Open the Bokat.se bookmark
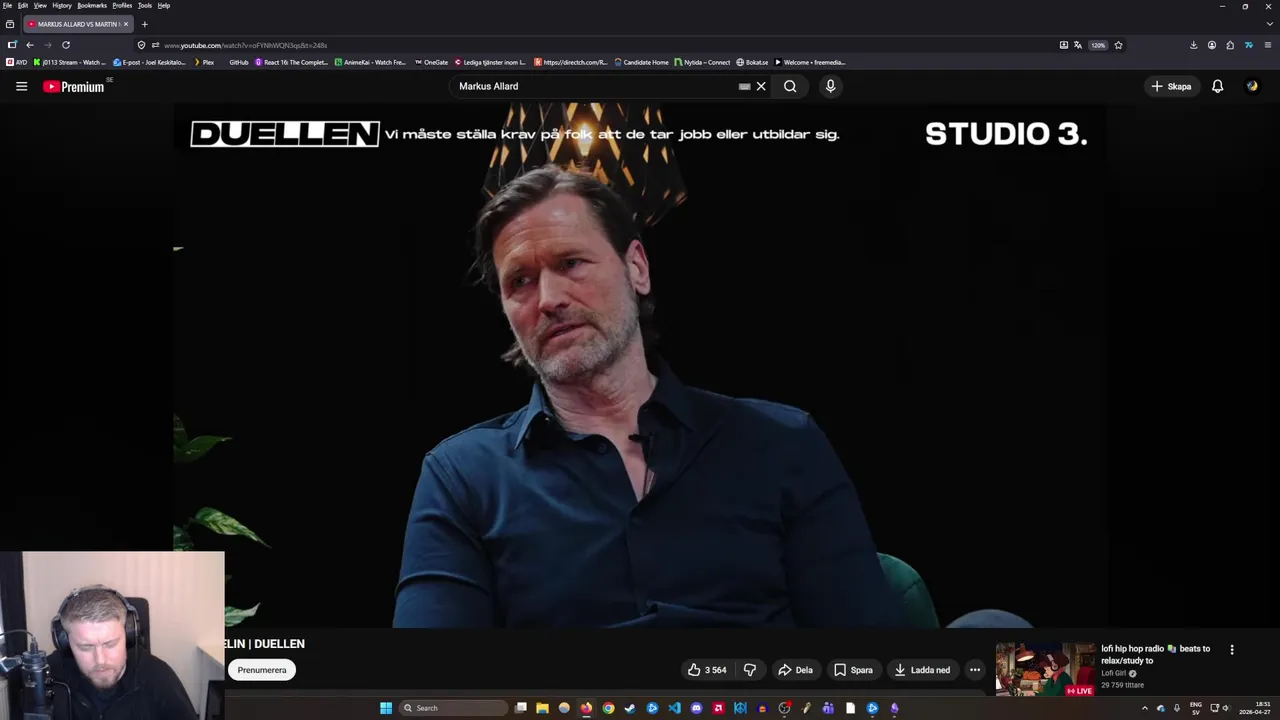1280x720 pixels. coord(752,62)
